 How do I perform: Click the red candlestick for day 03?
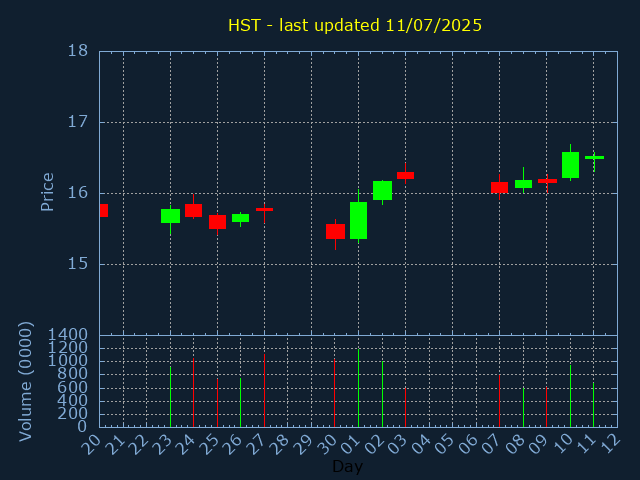406,176
